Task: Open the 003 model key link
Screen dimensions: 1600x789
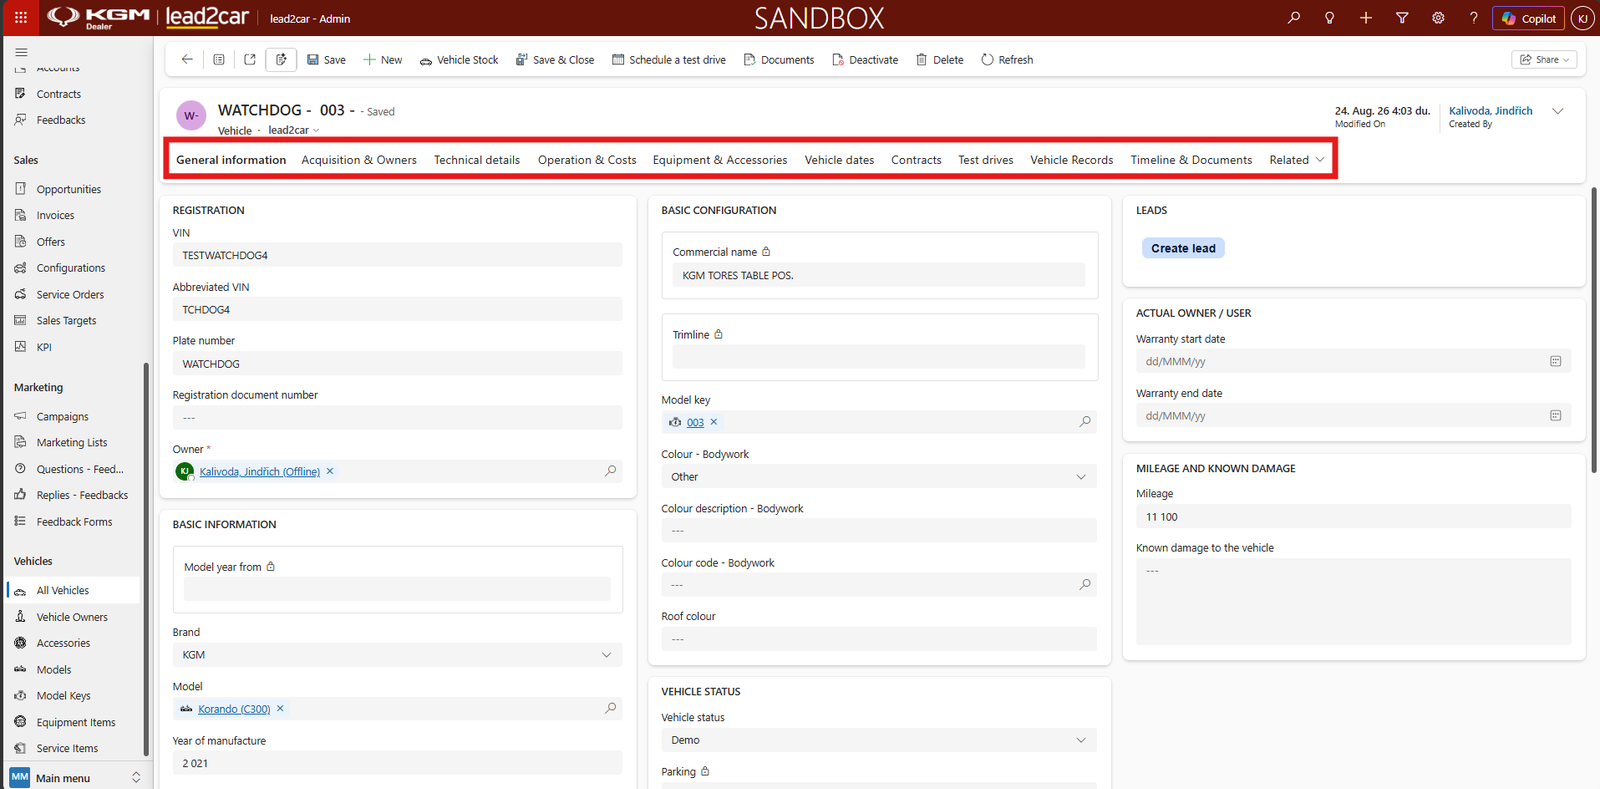Action: pyautogui.click(x=695, y=423)
